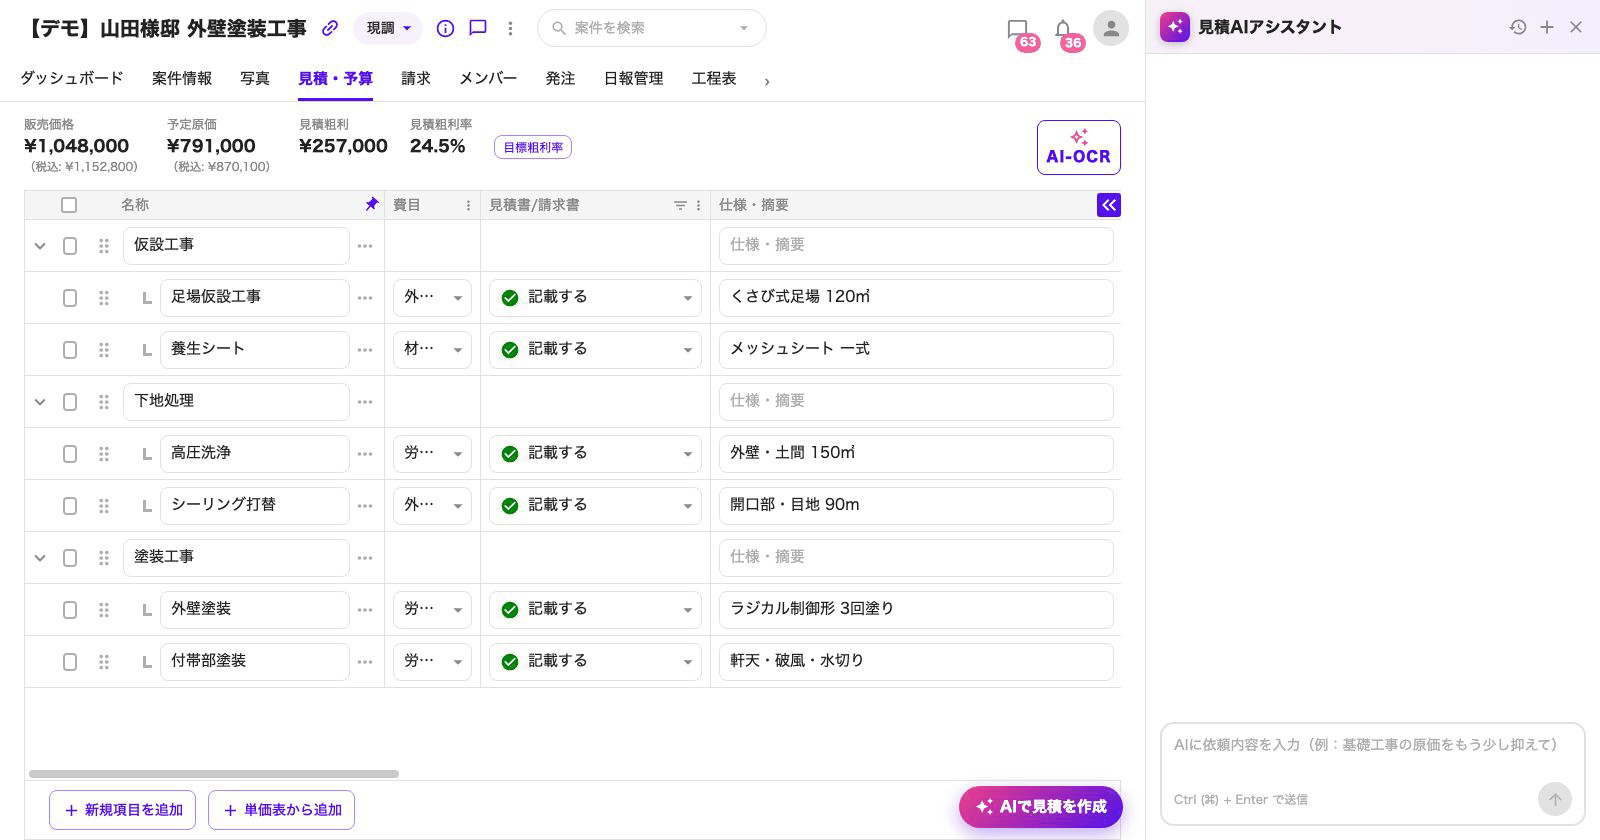
Task: Switch to 発注 tab
Action: click(560, 78)
